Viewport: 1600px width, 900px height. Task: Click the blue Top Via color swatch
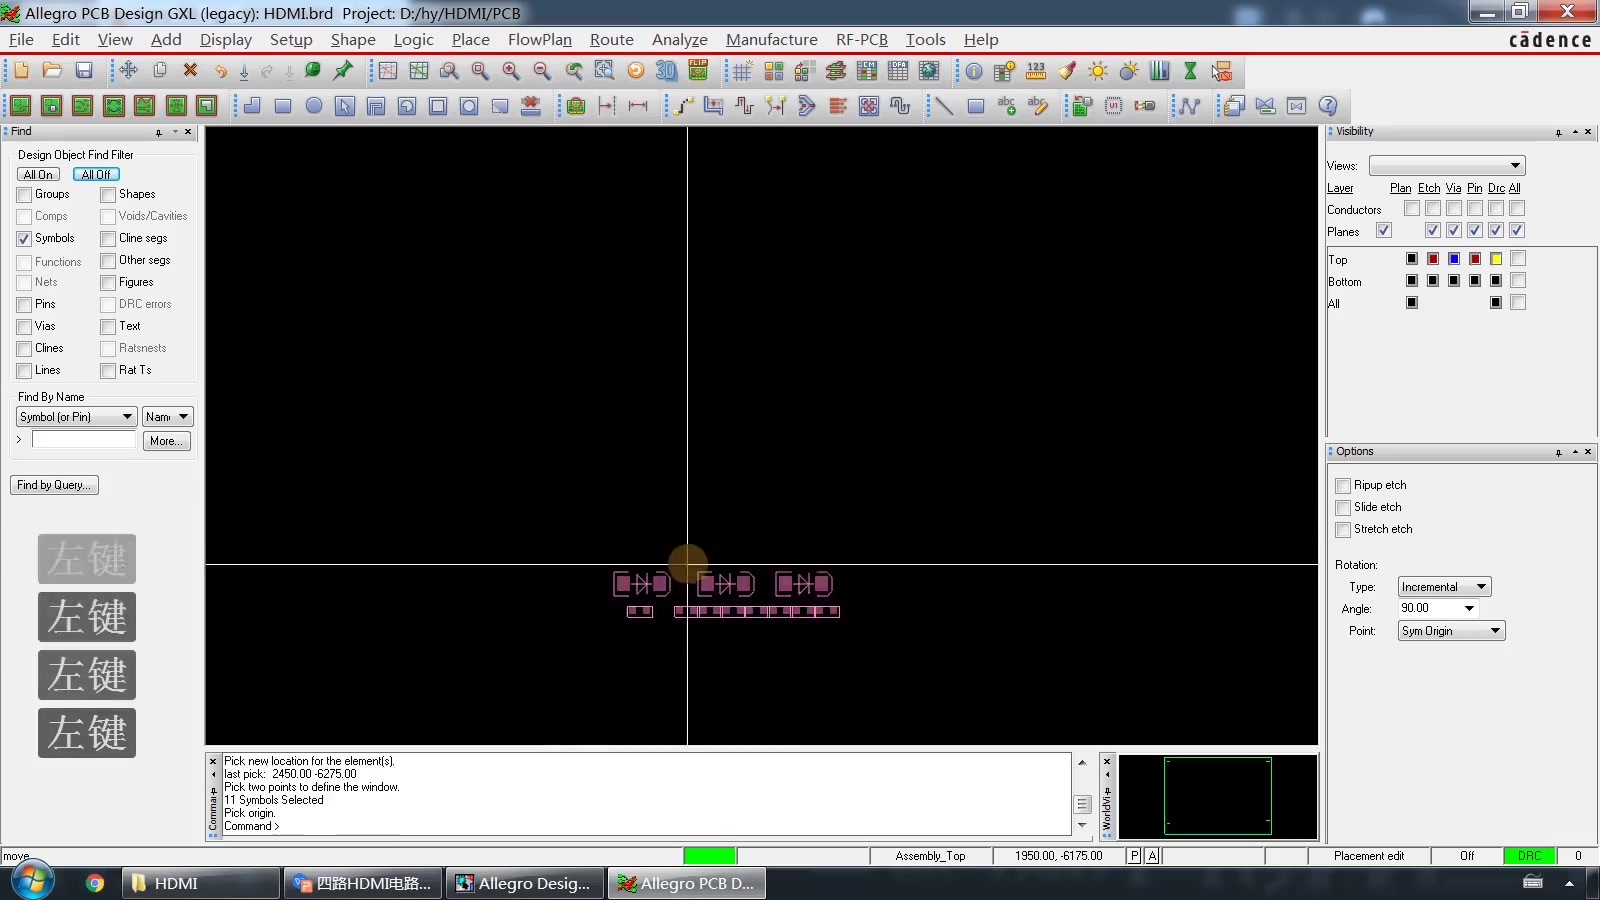point(1454,259)
